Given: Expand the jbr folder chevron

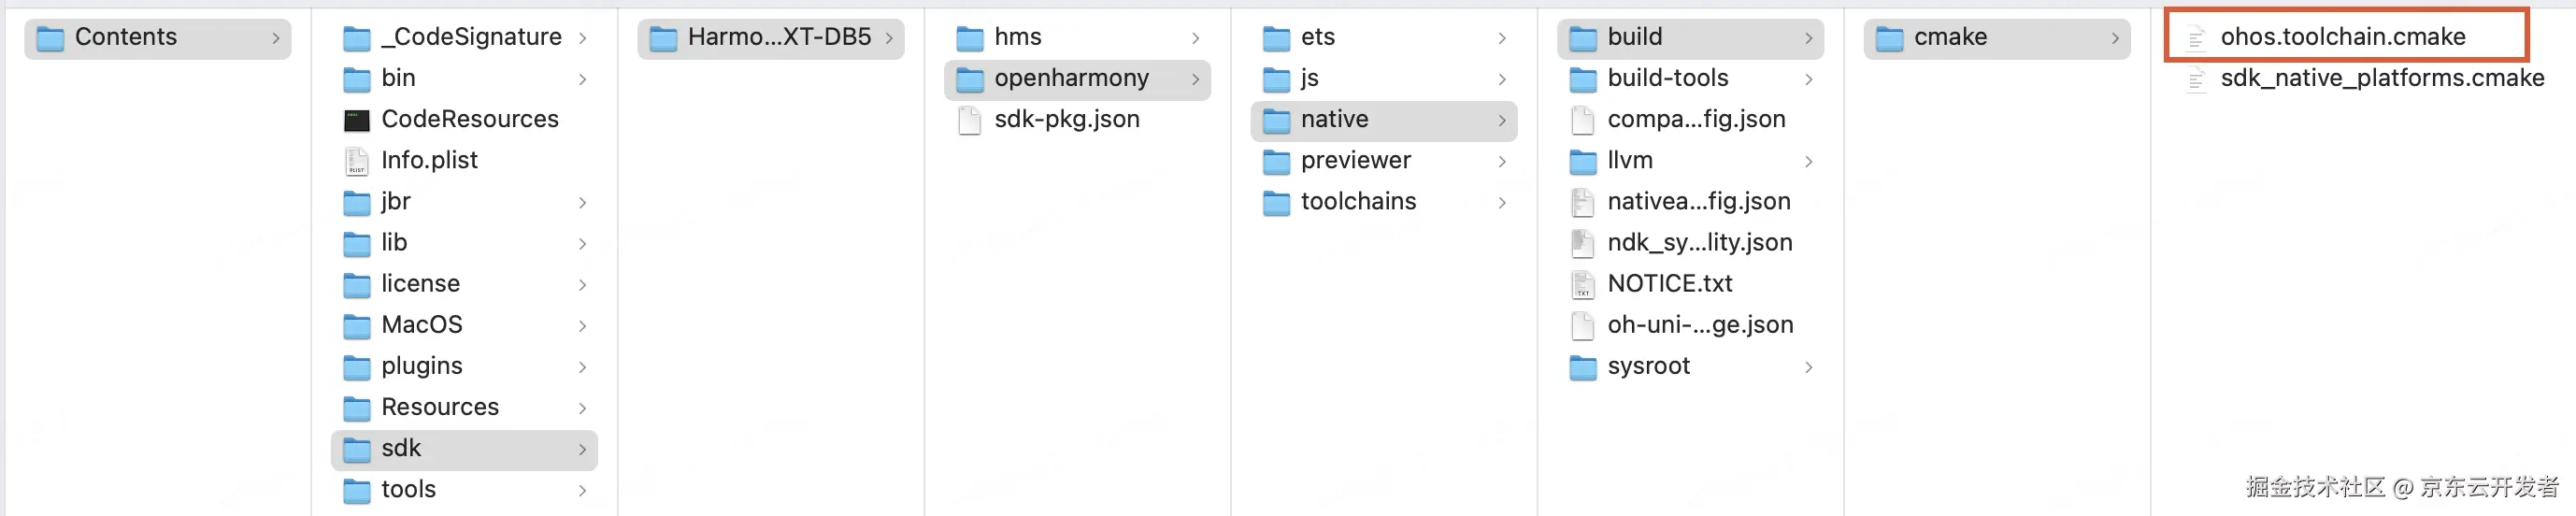Looking at the screenshot, I should [583, 202].
